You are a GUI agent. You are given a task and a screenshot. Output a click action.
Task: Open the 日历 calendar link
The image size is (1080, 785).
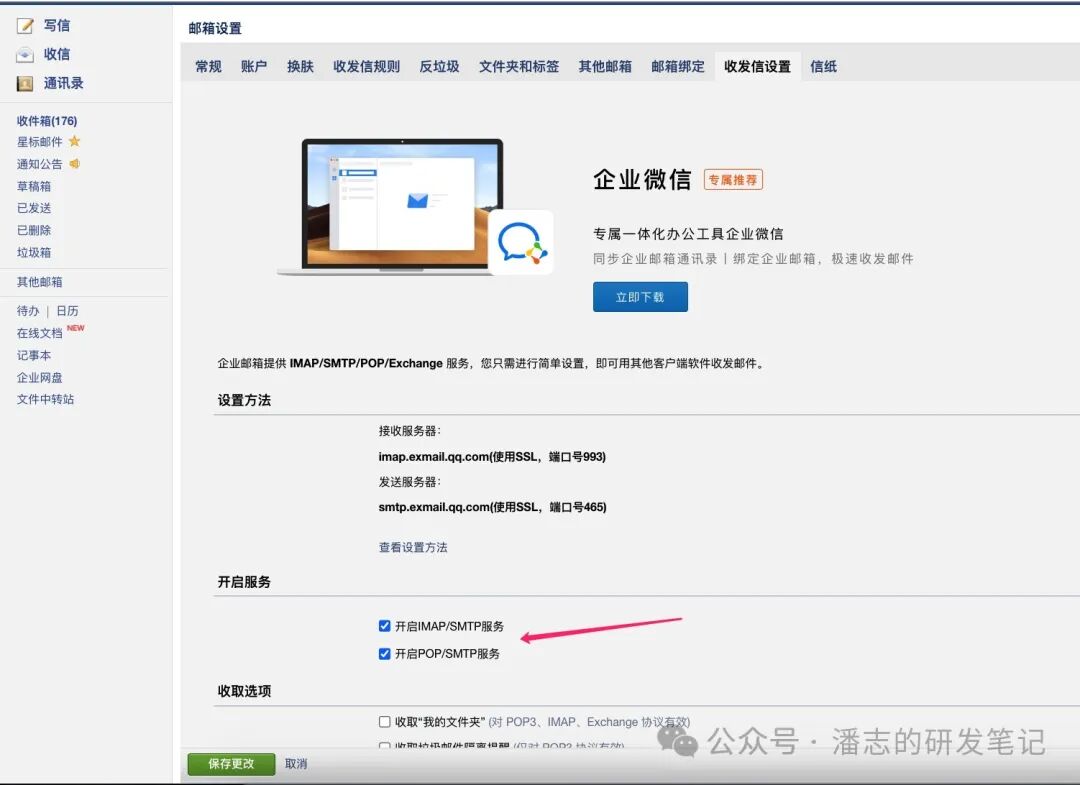(x=68, y=311)
